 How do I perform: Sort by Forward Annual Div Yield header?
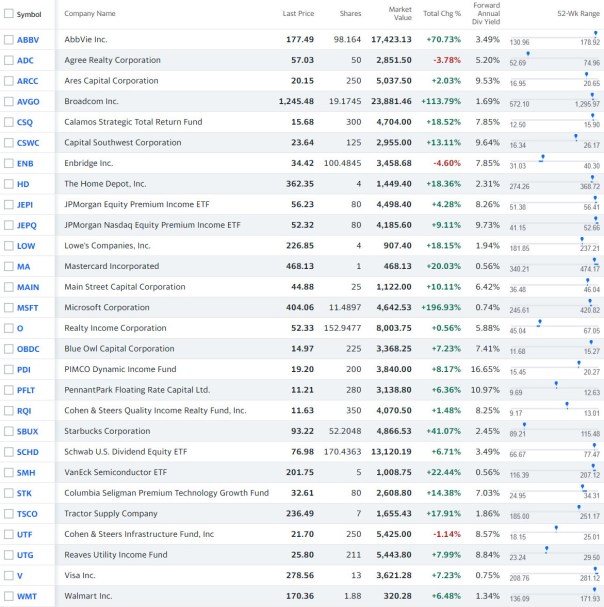point(486,14)
